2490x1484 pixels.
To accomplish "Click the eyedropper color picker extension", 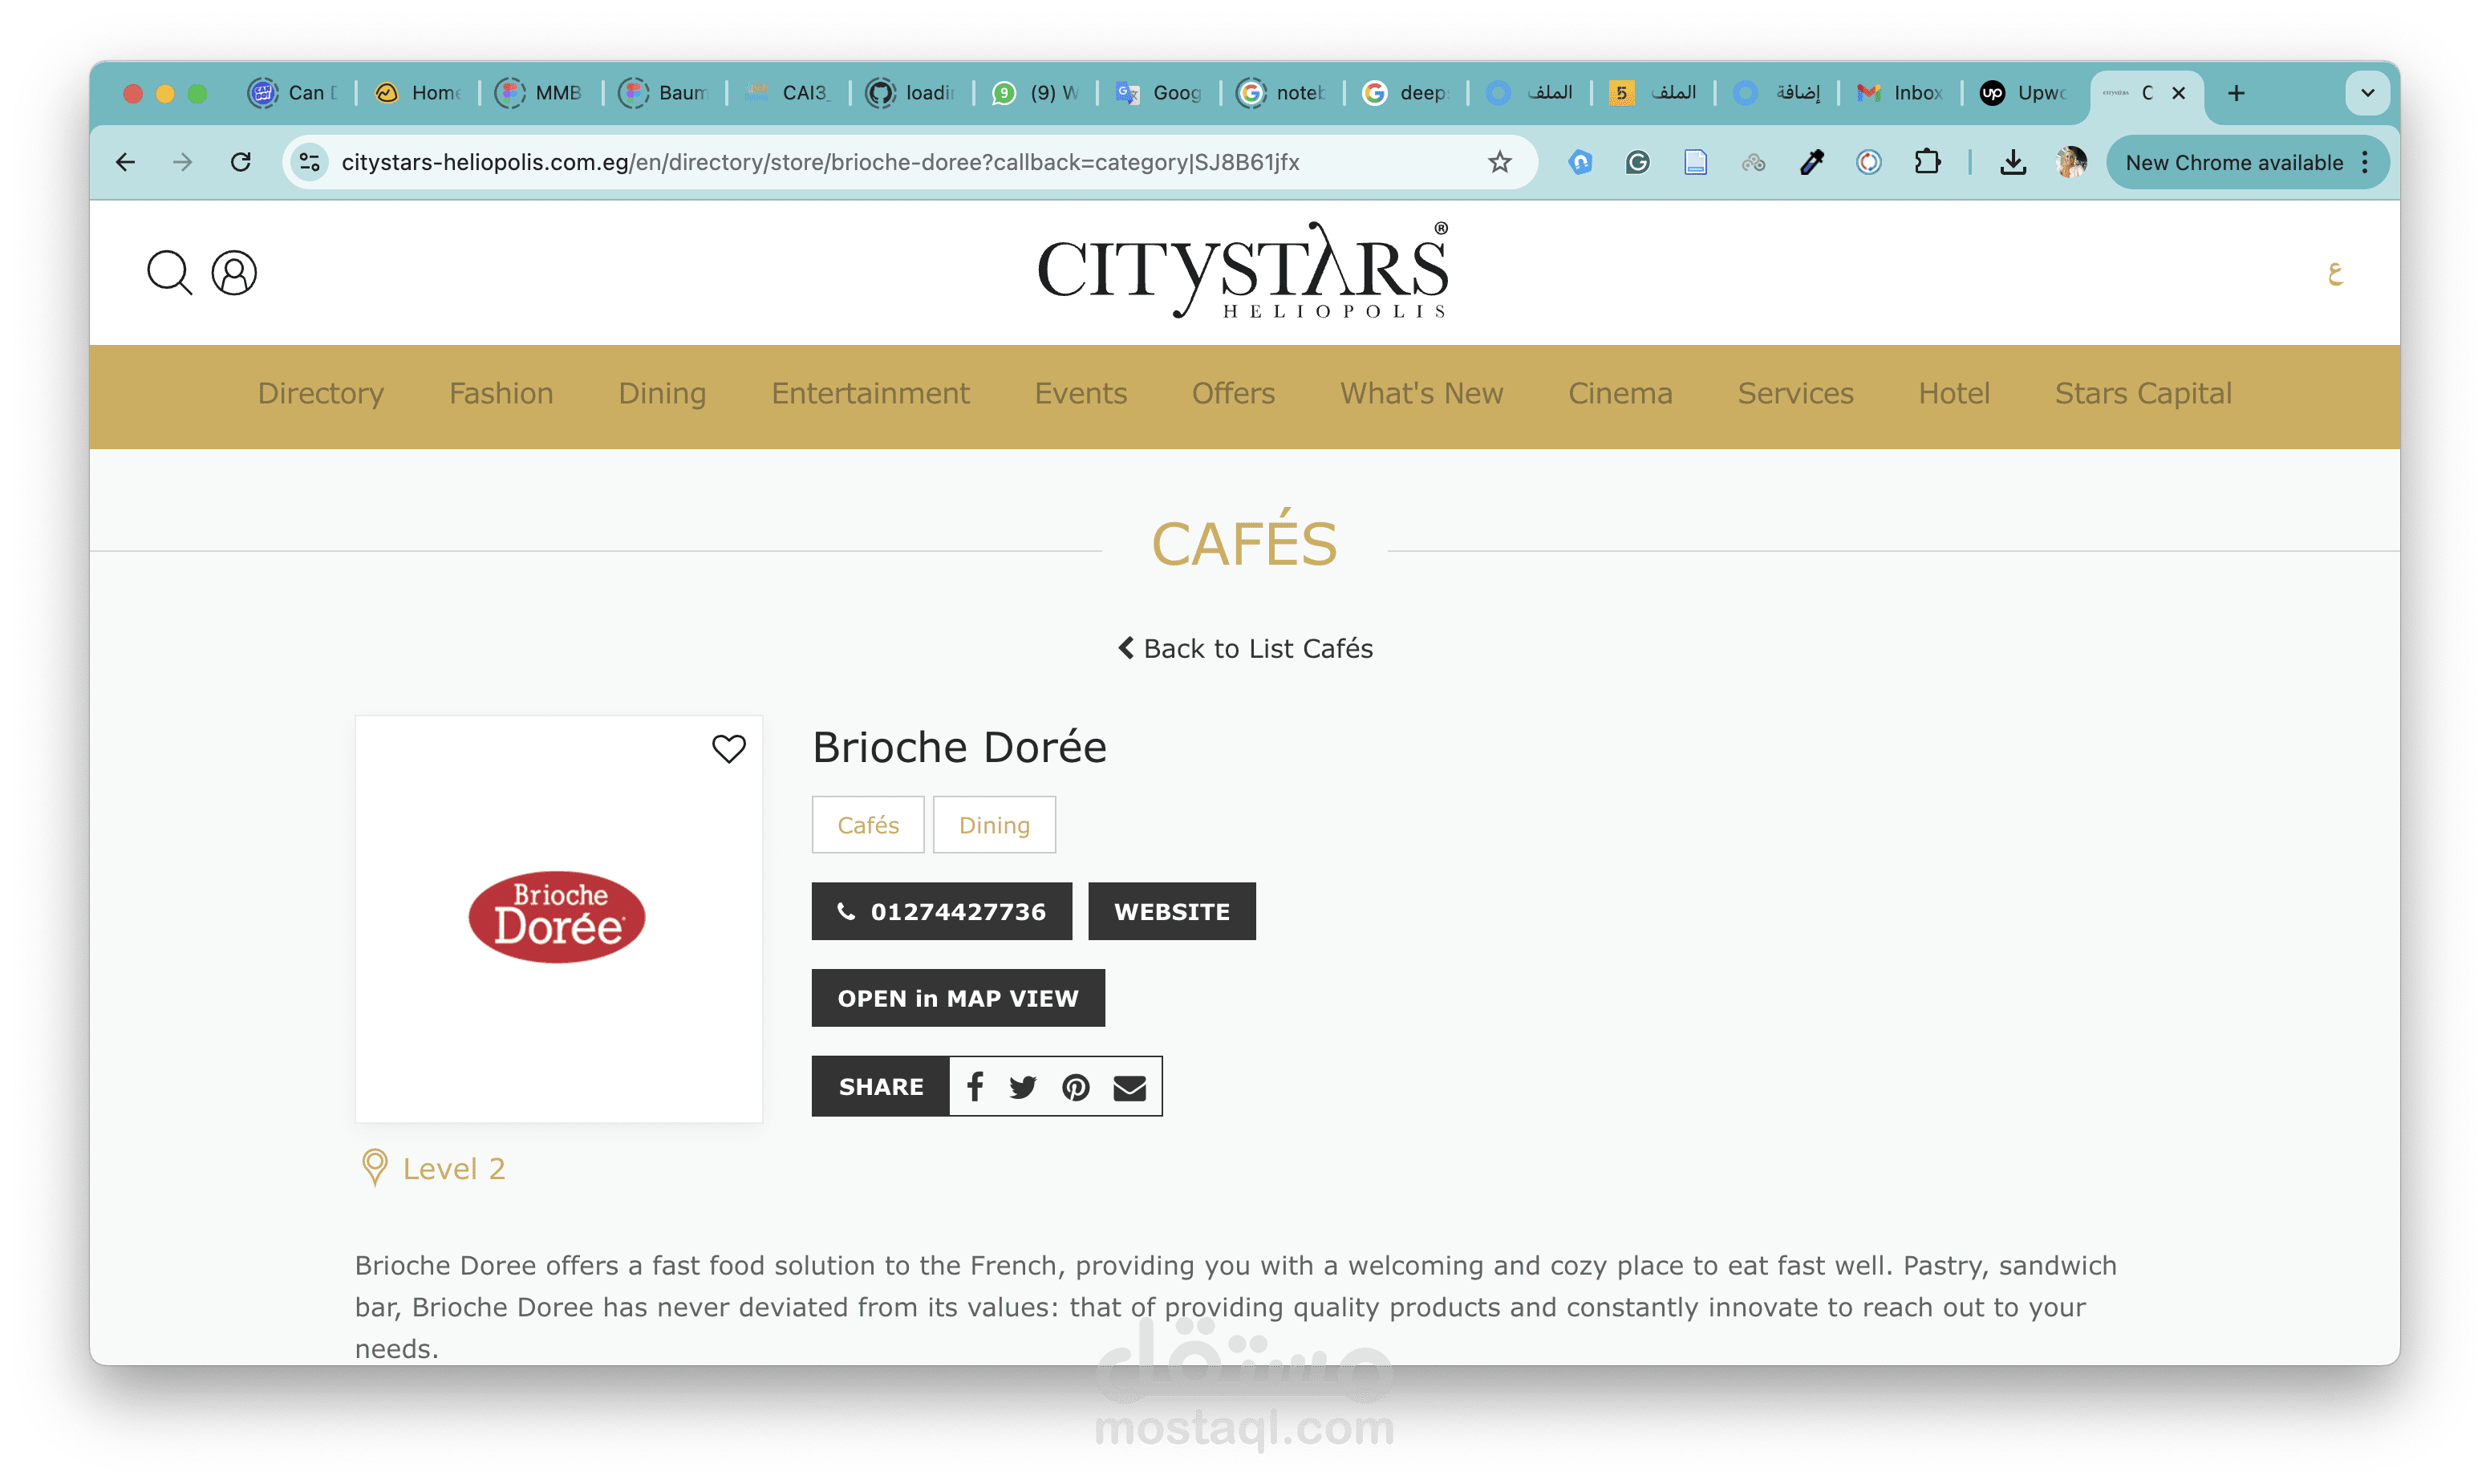I will (x=1811, y=162).
